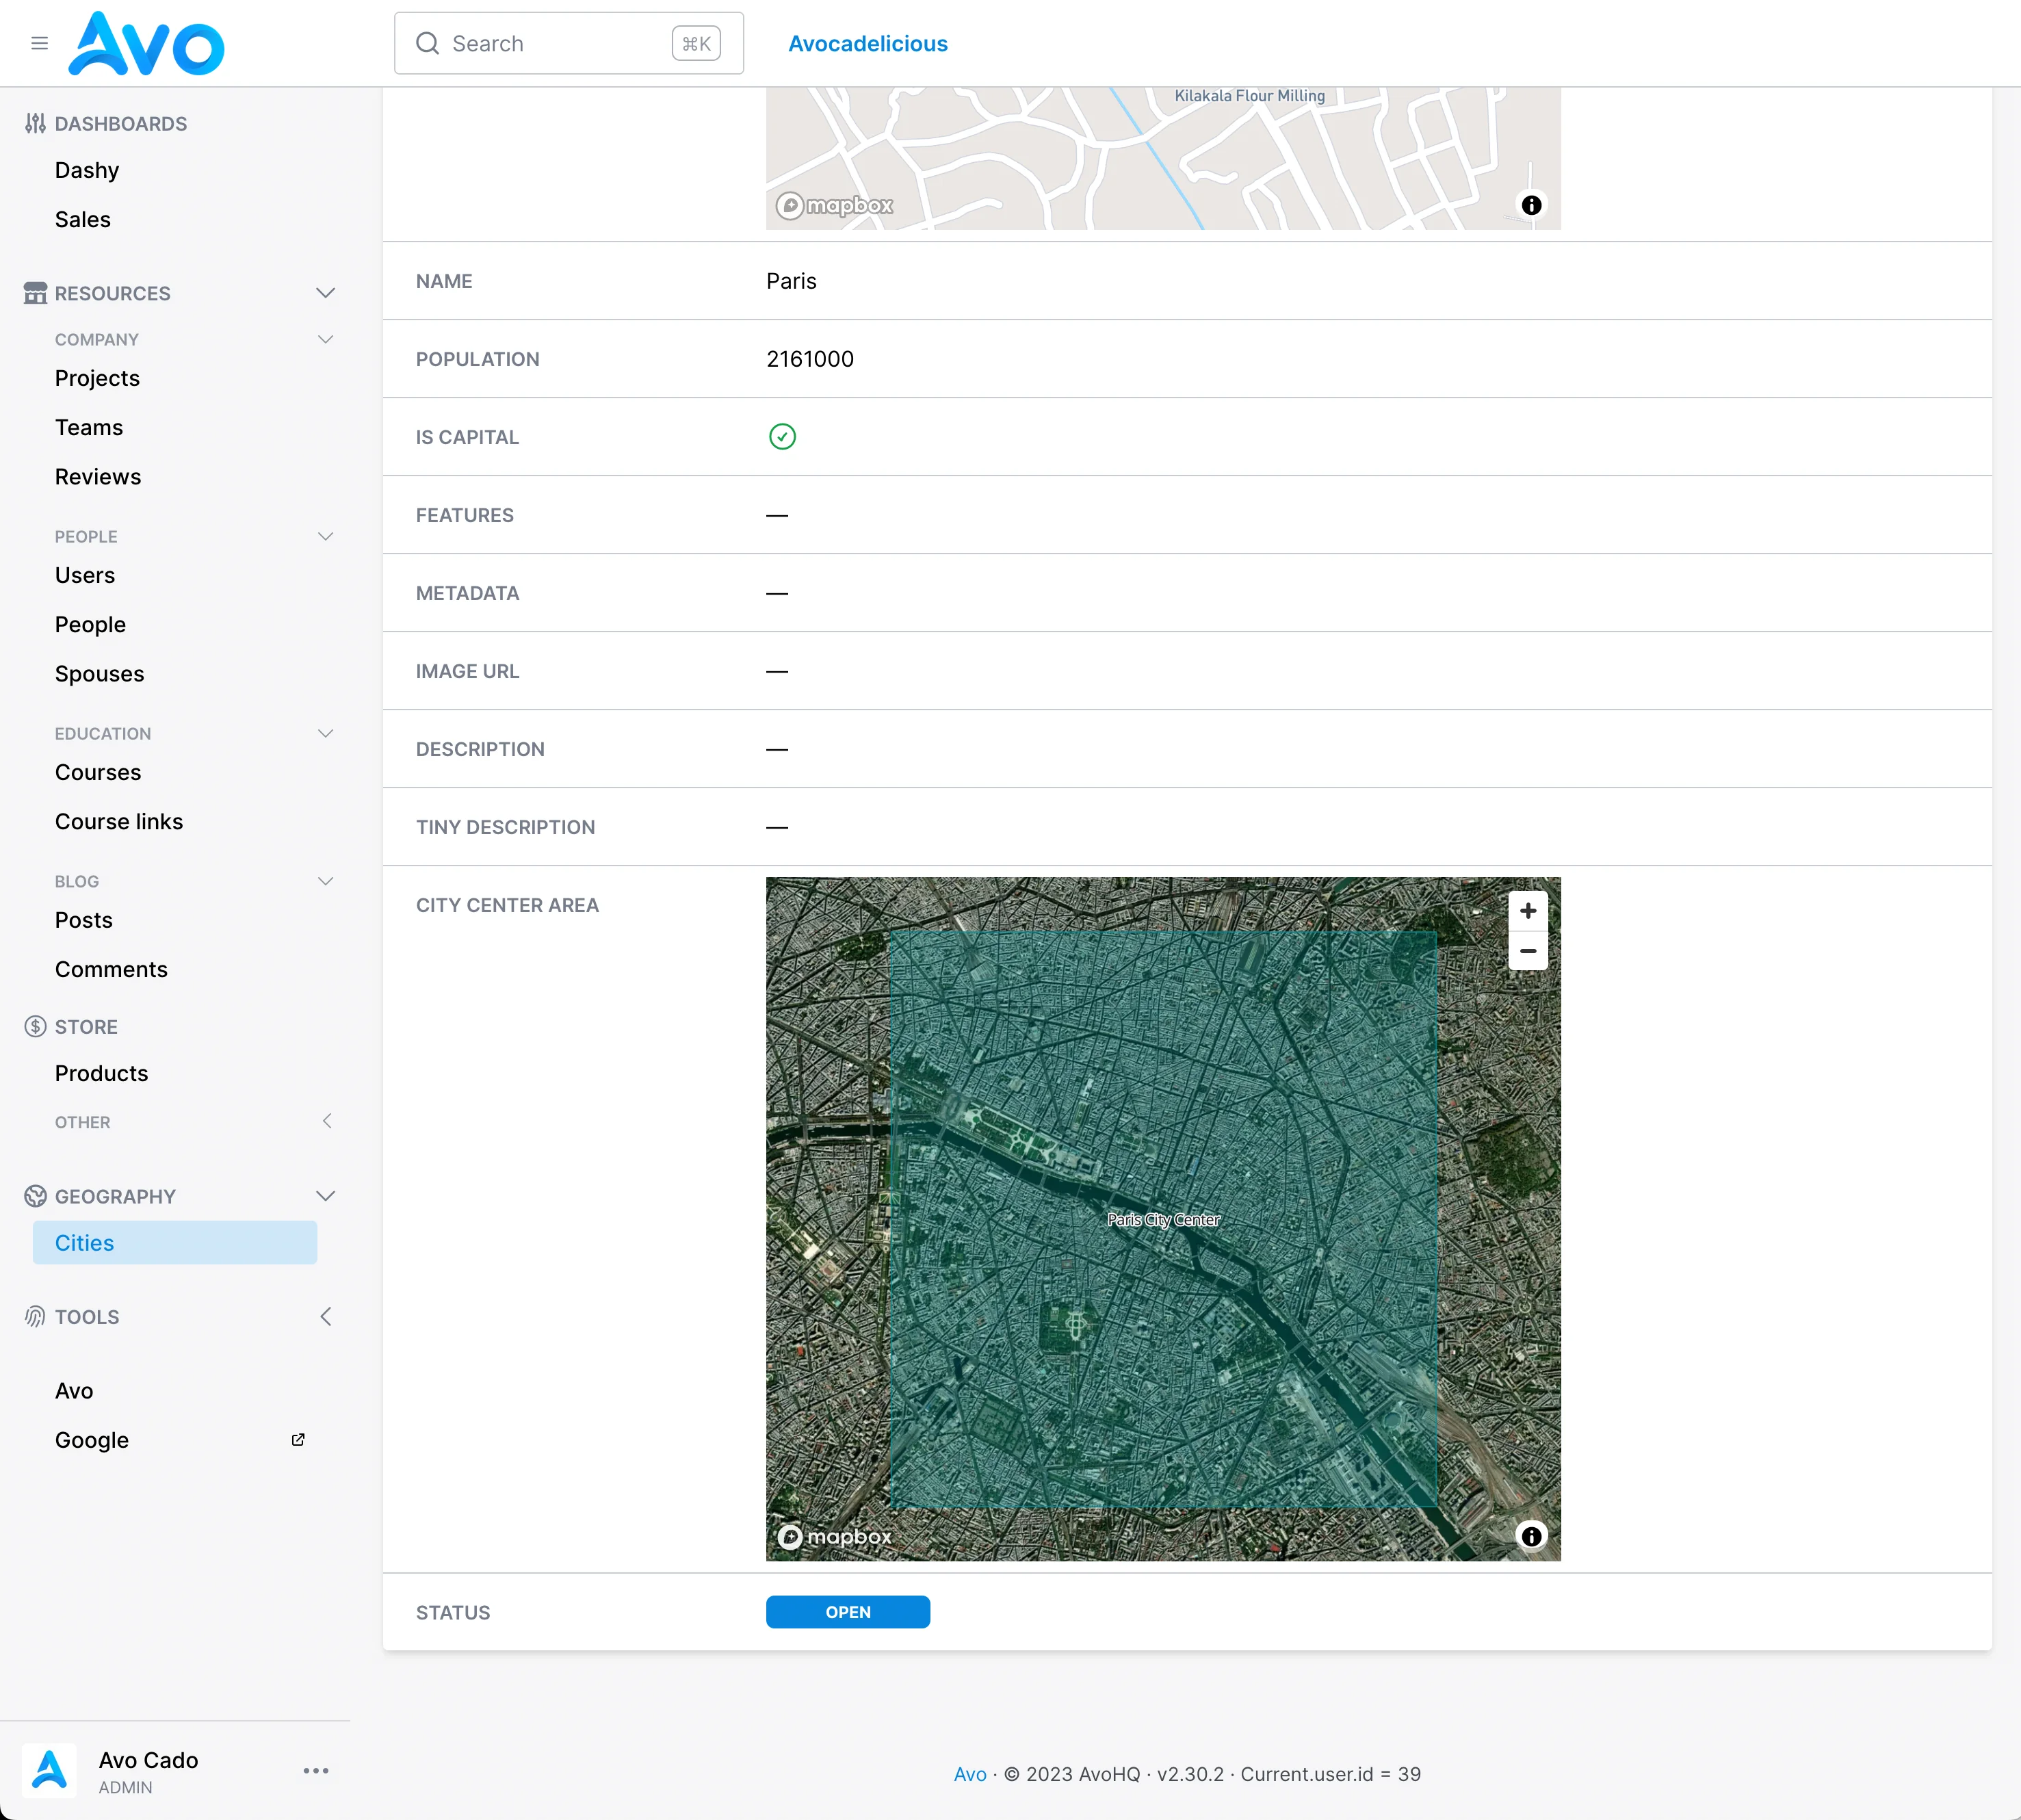Viewport: 2021px width, 1820px height.
Task: Open the Dashy dashboard
Action: coord(87,170)
